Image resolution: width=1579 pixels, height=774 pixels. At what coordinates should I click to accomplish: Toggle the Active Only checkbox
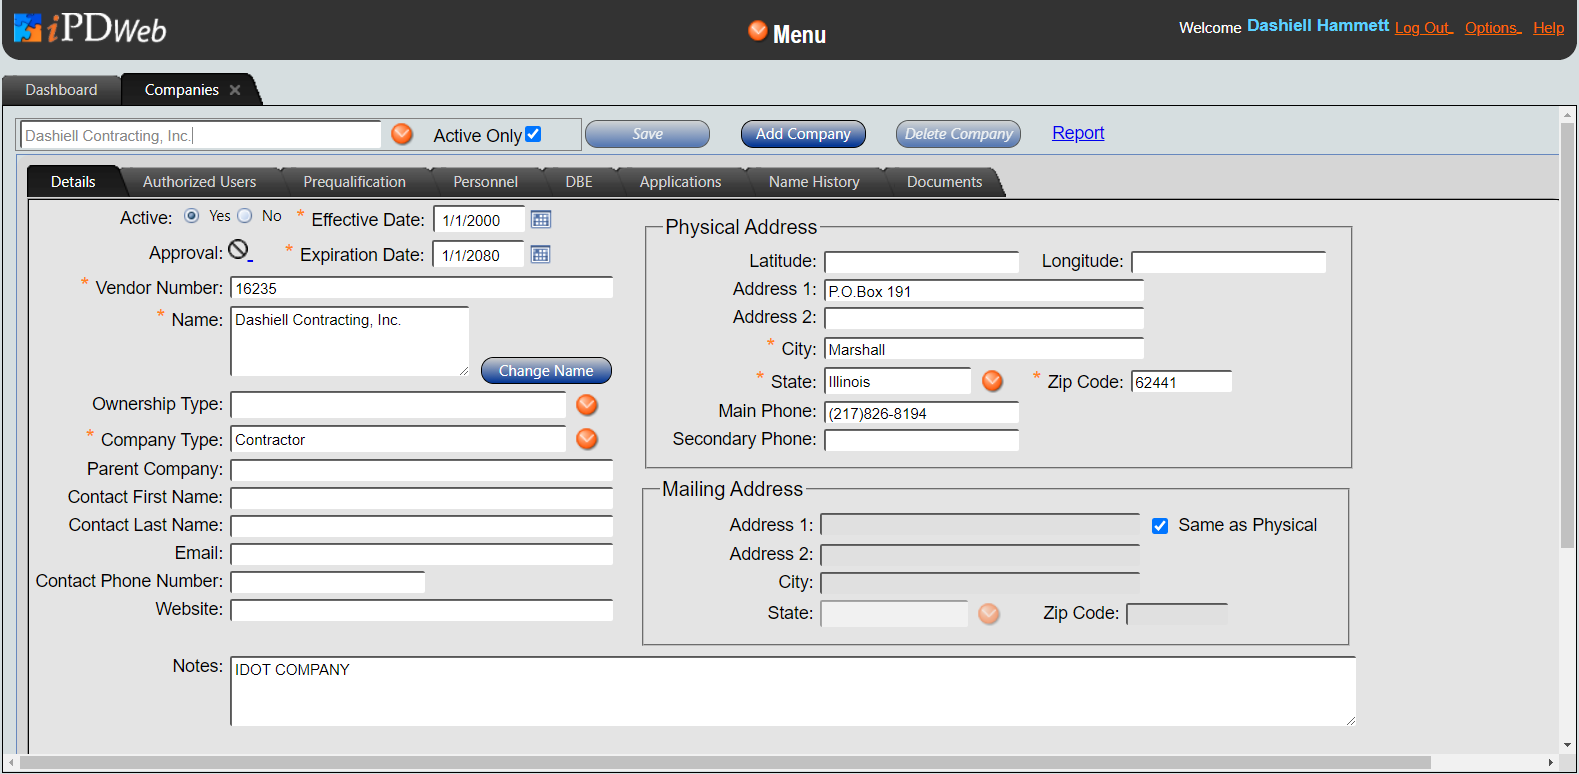[533, 134]
